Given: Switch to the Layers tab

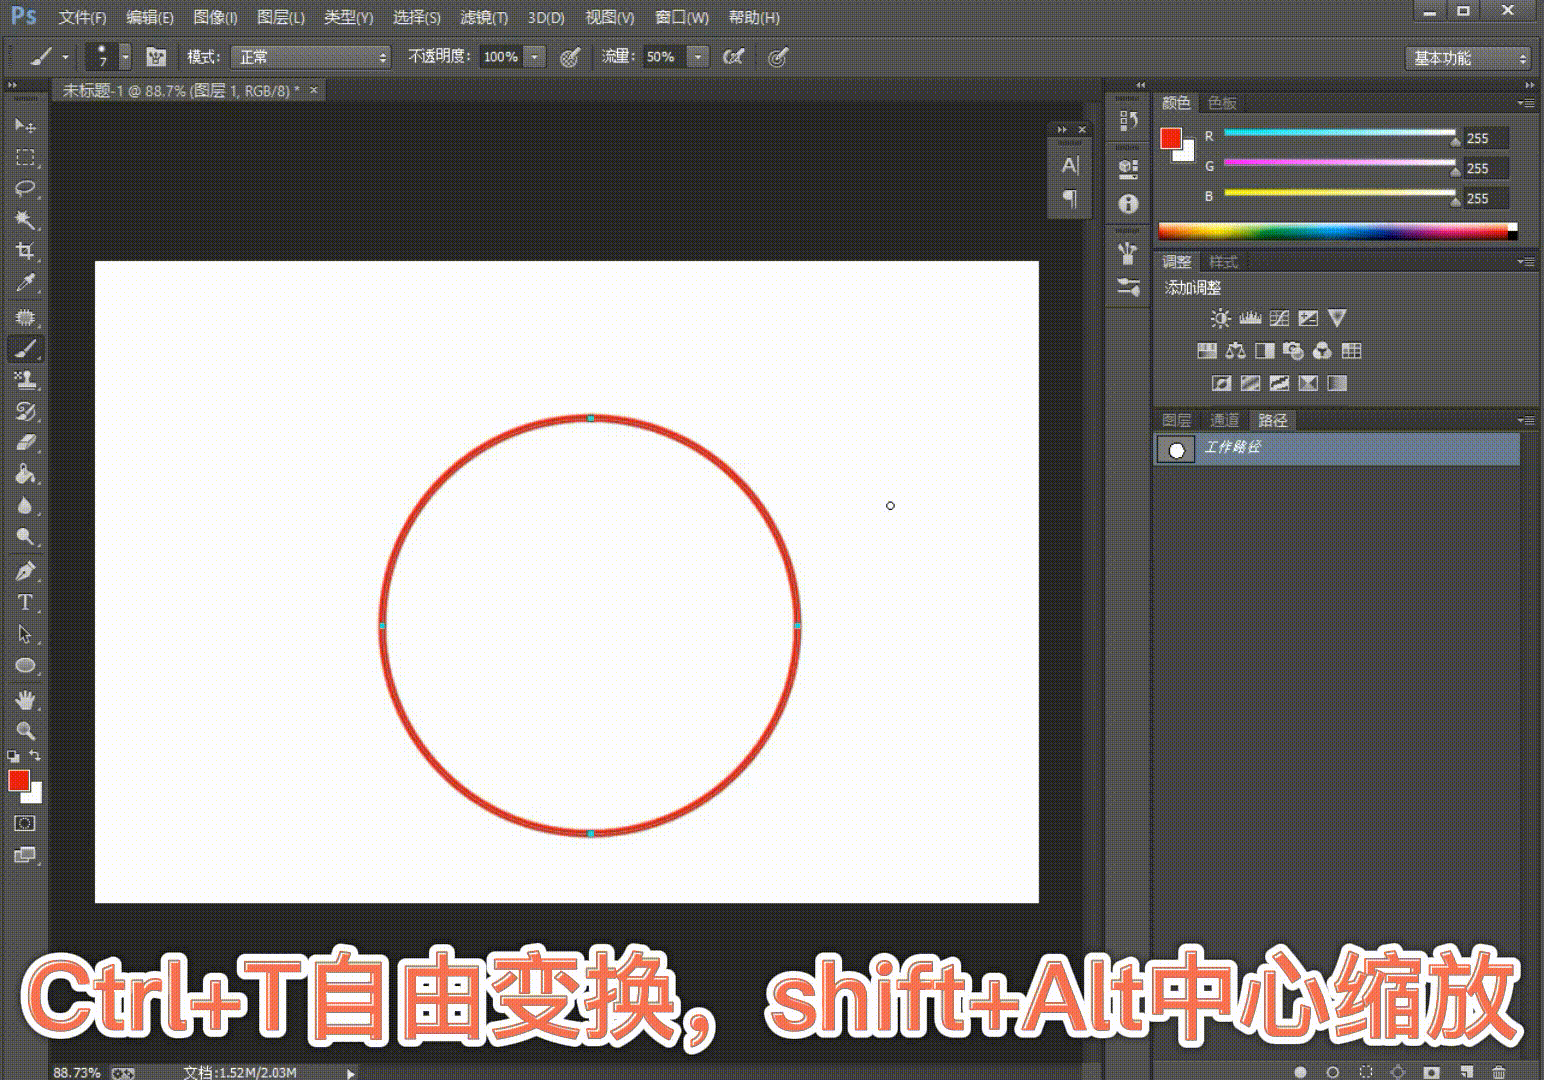Looking at the screenshot, I should pyautogui.click(x=1176, y=420).
